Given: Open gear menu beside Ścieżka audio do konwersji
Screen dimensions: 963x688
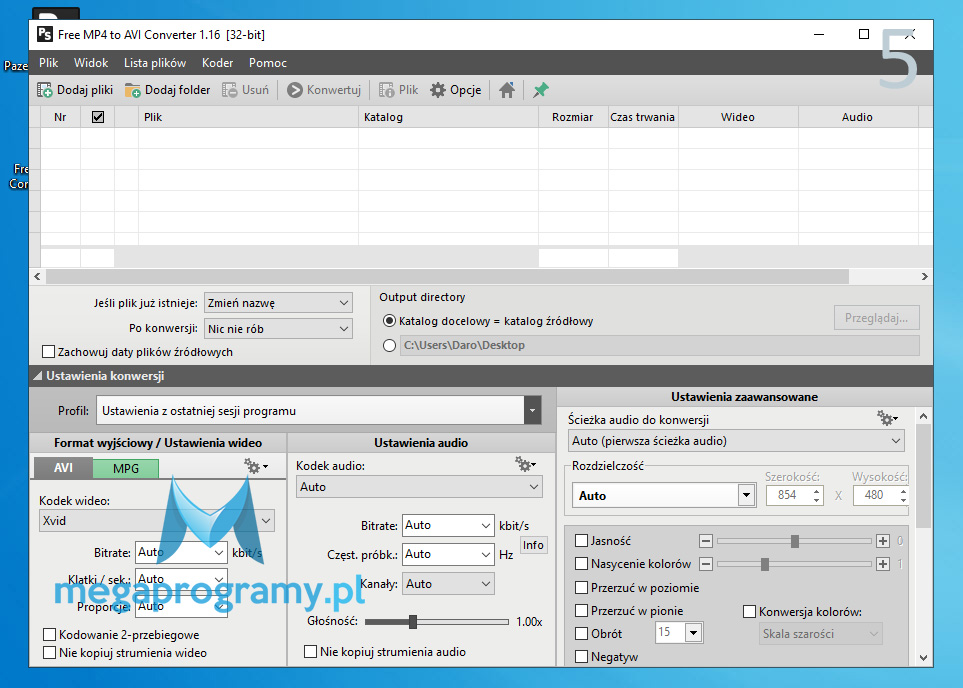Looking at the screenshot, I should click(x=887, y=418).
